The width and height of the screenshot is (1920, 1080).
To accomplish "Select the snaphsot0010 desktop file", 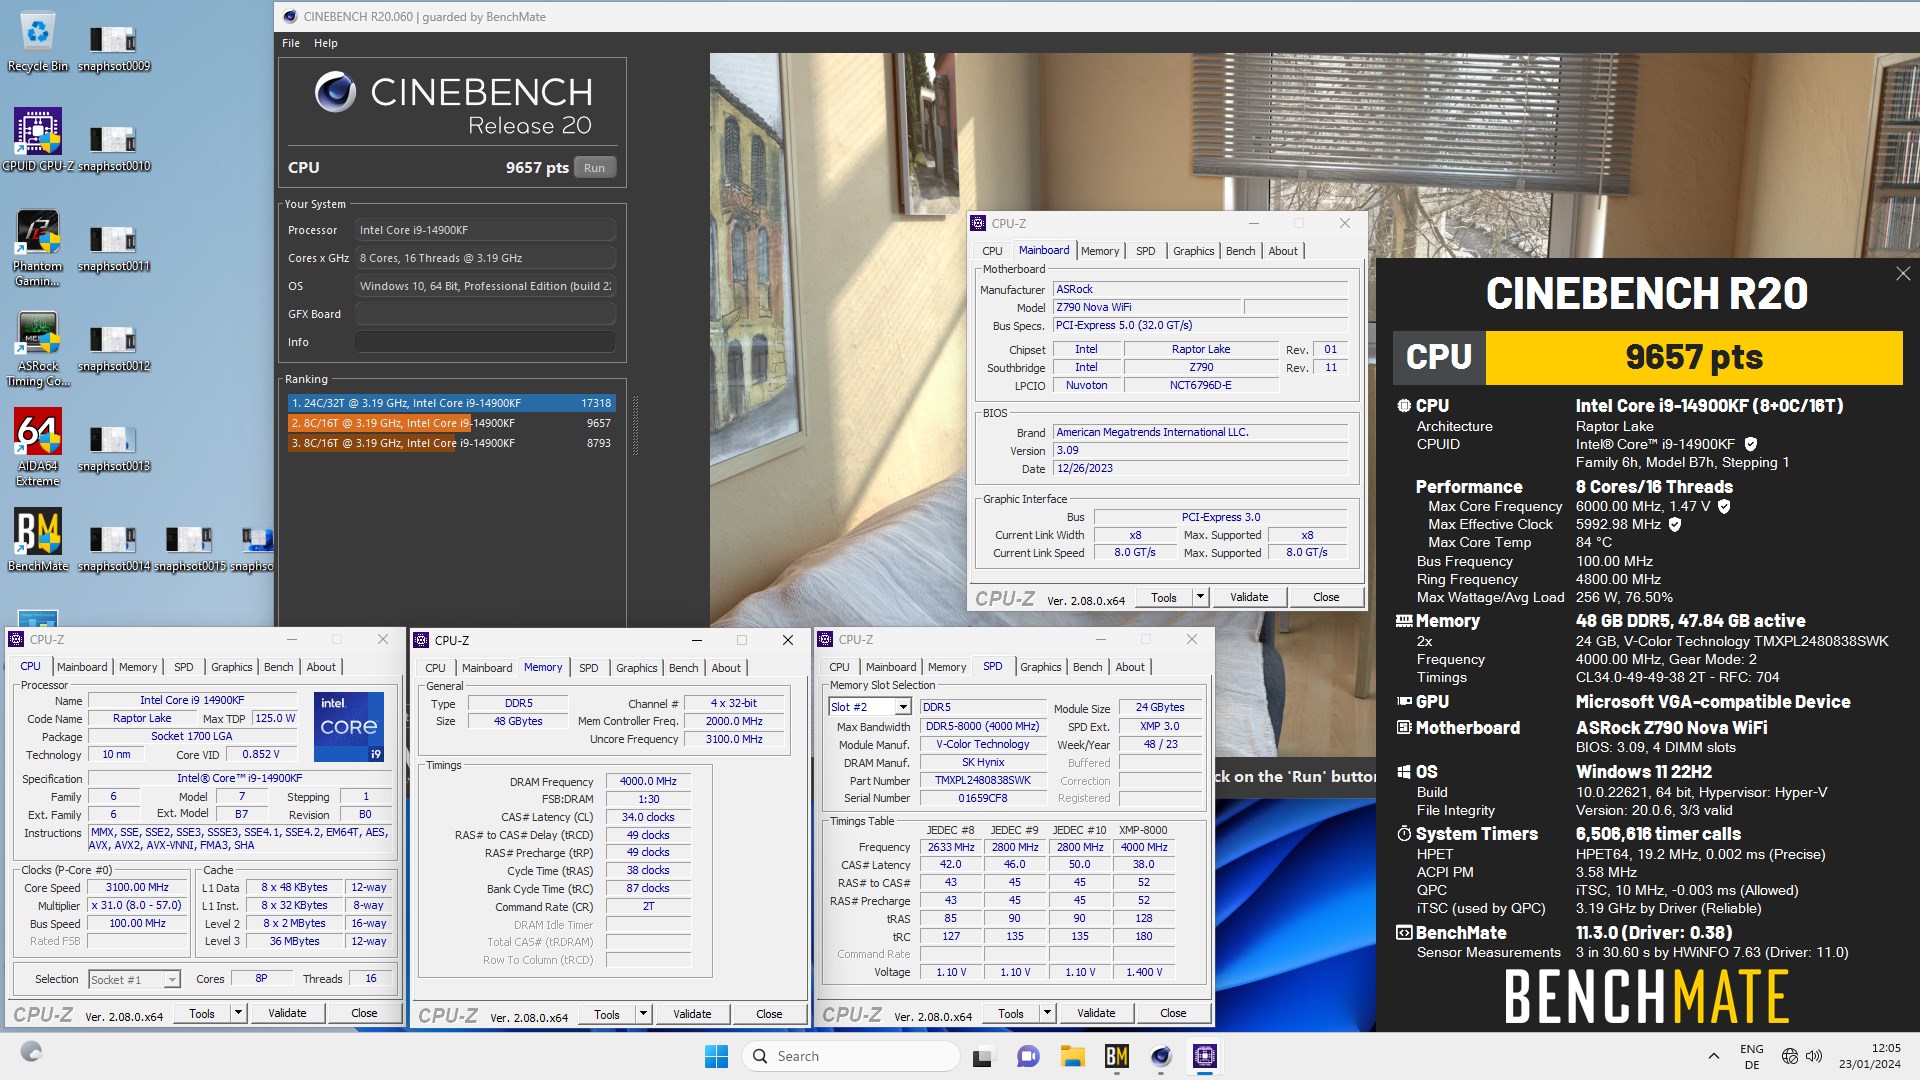I will click(114, 148).
